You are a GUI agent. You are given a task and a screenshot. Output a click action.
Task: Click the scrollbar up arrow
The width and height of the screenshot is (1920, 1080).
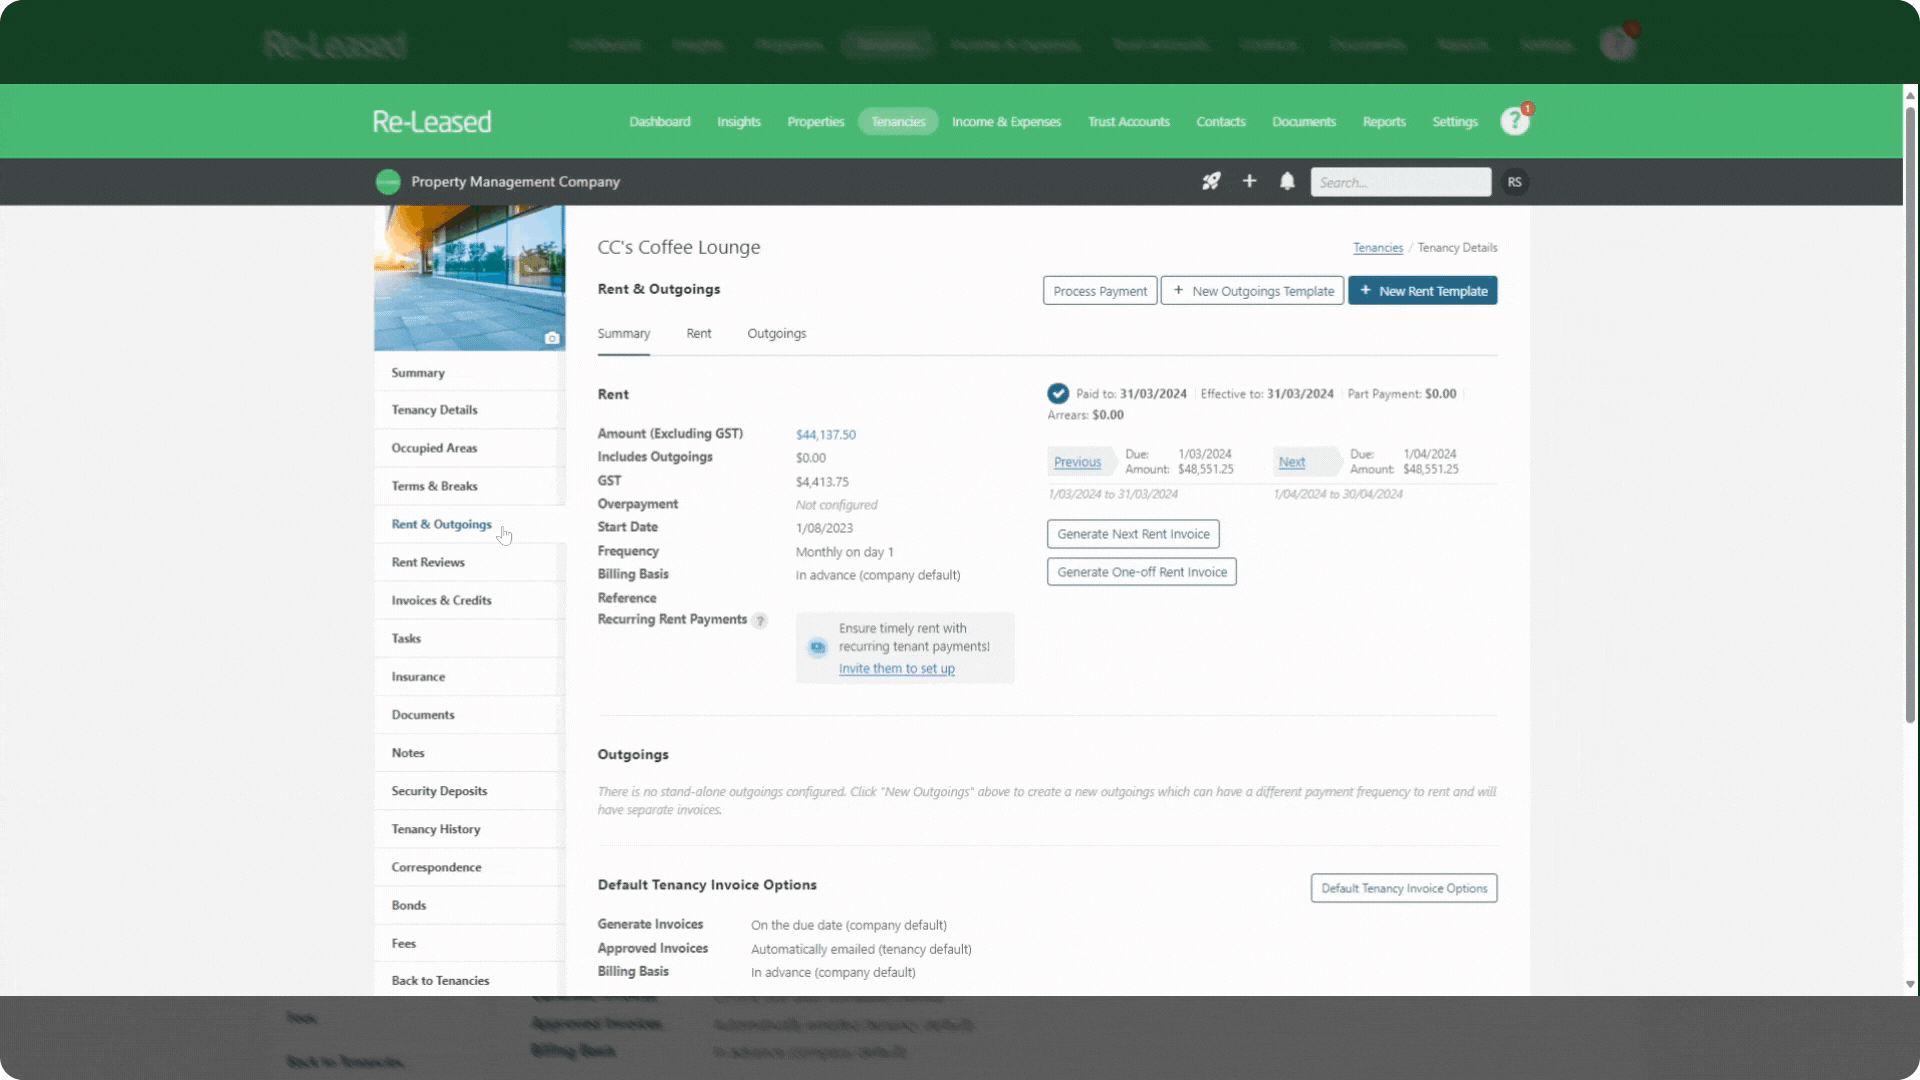[1910, 96]
